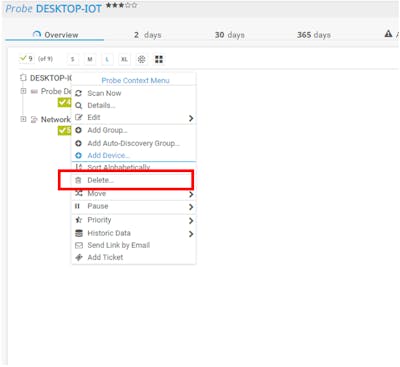
Task: Select the XL size view button
Action: pos(124,59)
